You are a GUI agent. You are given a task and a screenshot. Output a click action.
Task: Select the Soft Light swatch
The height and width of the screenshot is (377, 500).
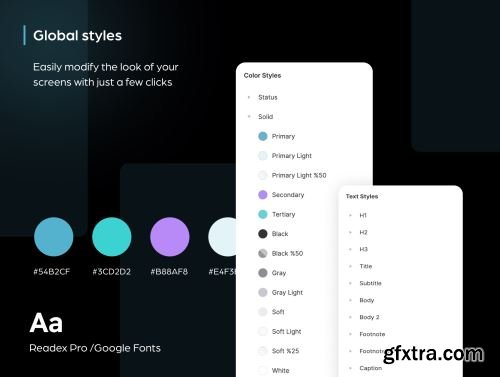point(263,331)
